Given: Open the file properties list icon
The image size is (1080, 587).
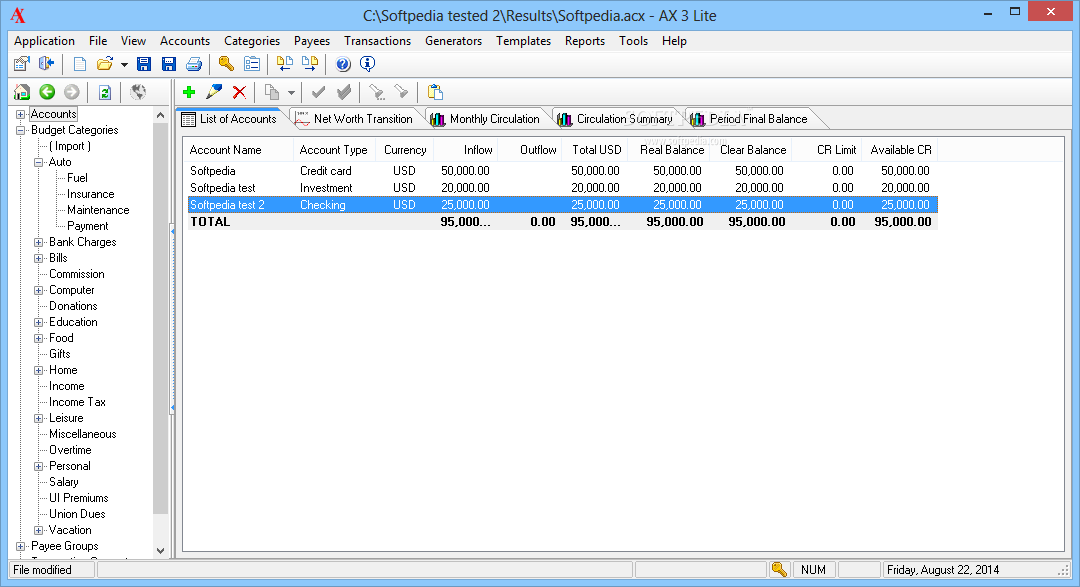Looking at the screenshot, I should (x=252, y=64).
